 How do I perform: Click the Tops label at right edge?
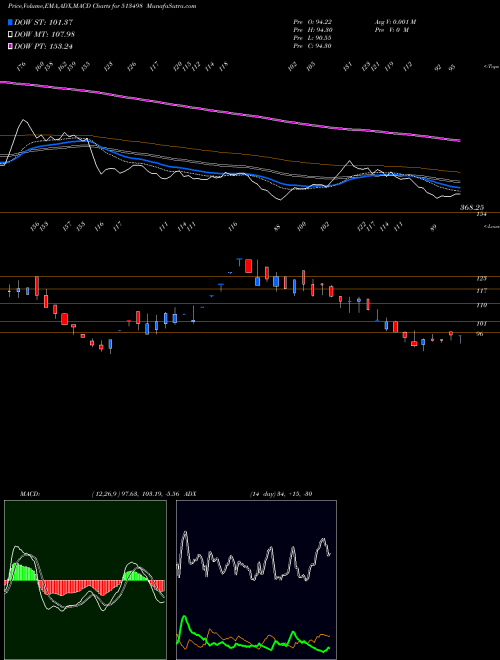(x=491, y=67)
